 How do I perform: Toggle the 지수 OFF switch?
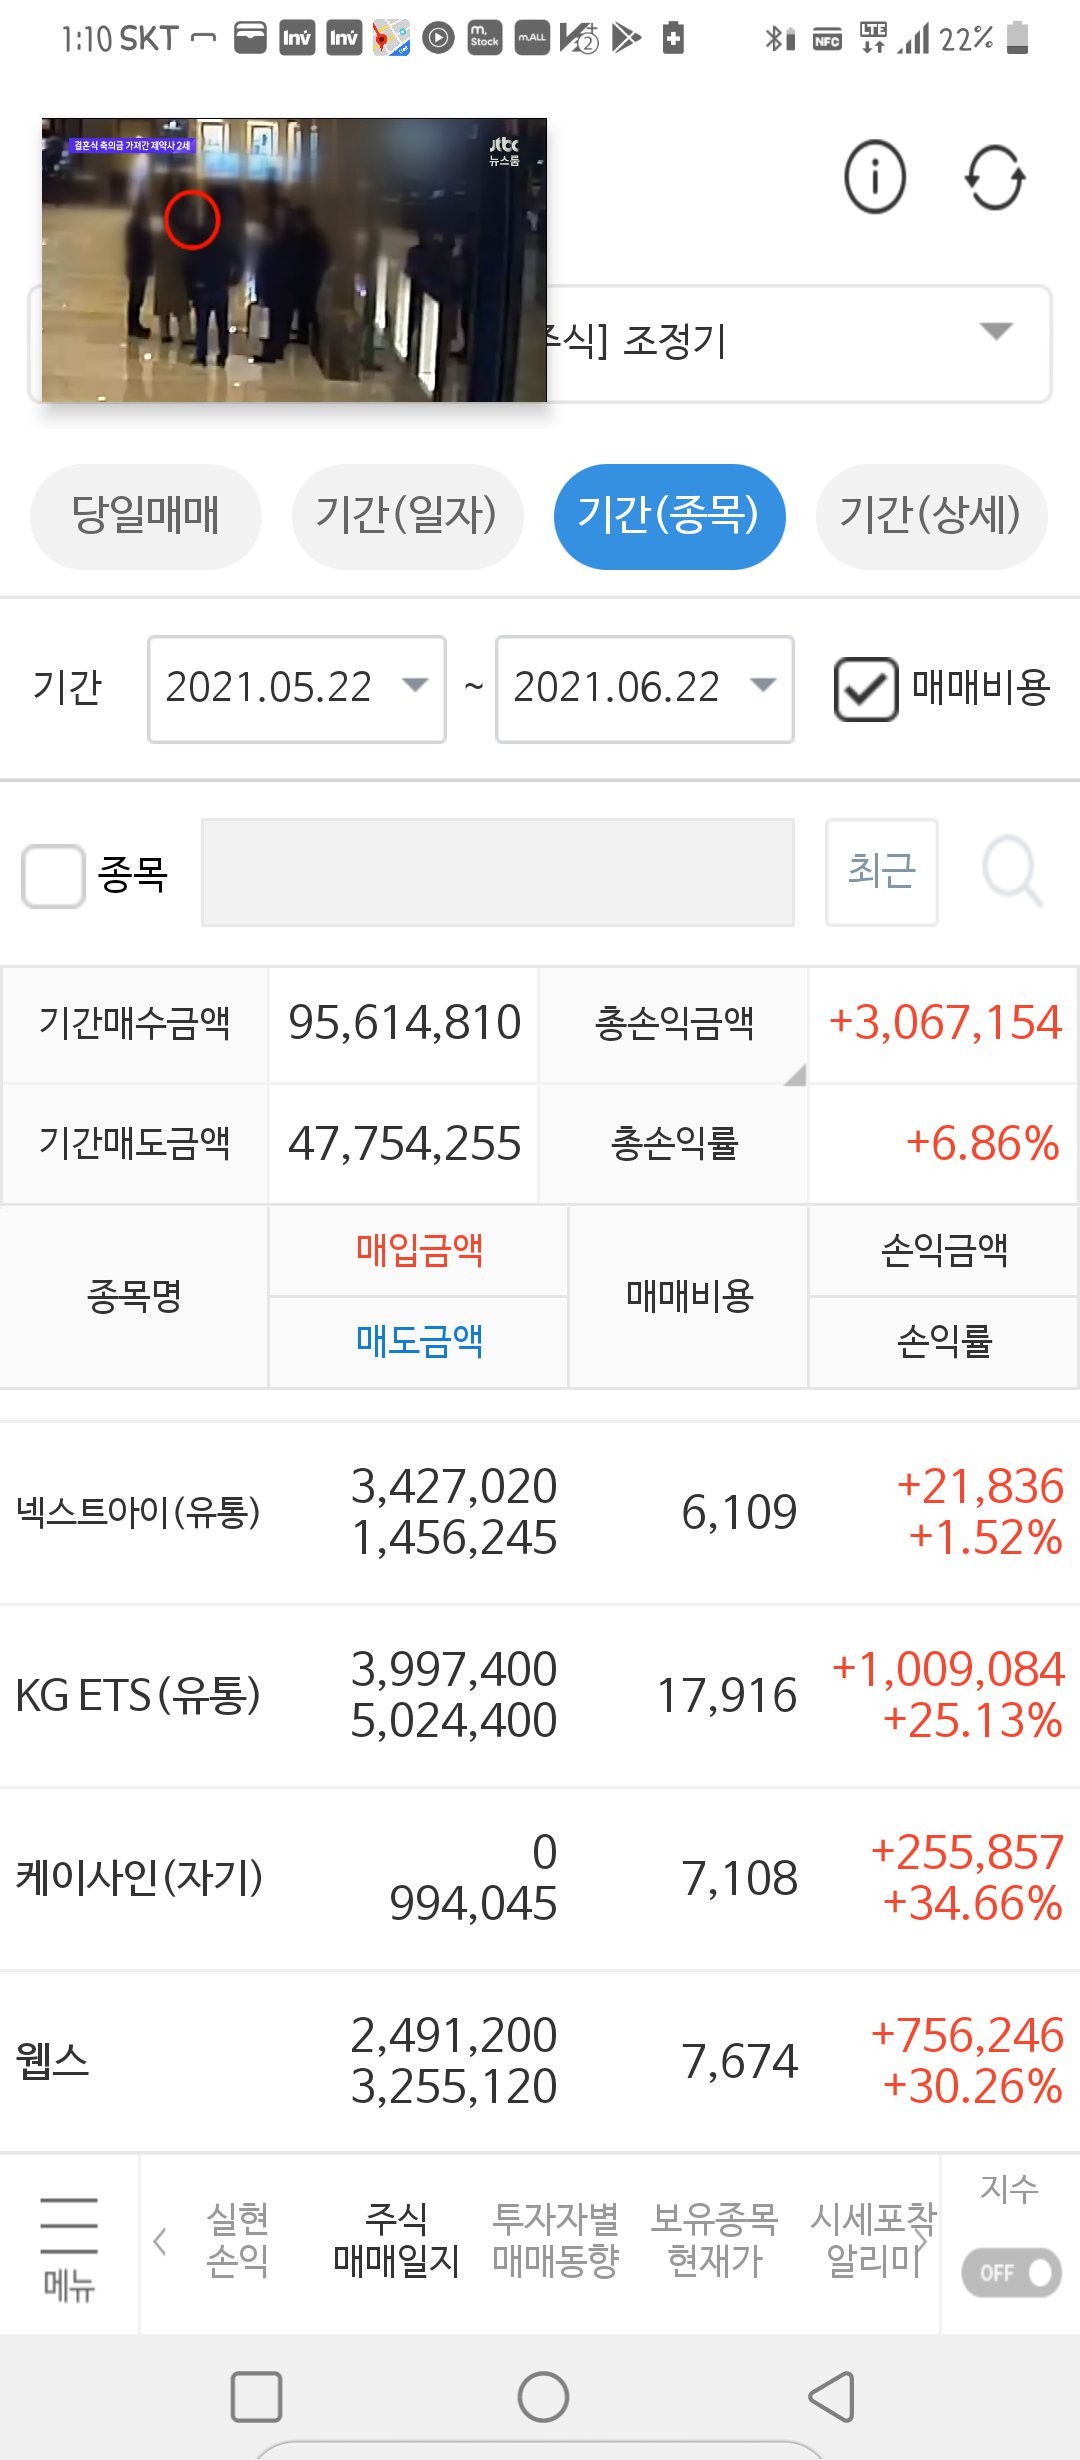point(1011,2272)
